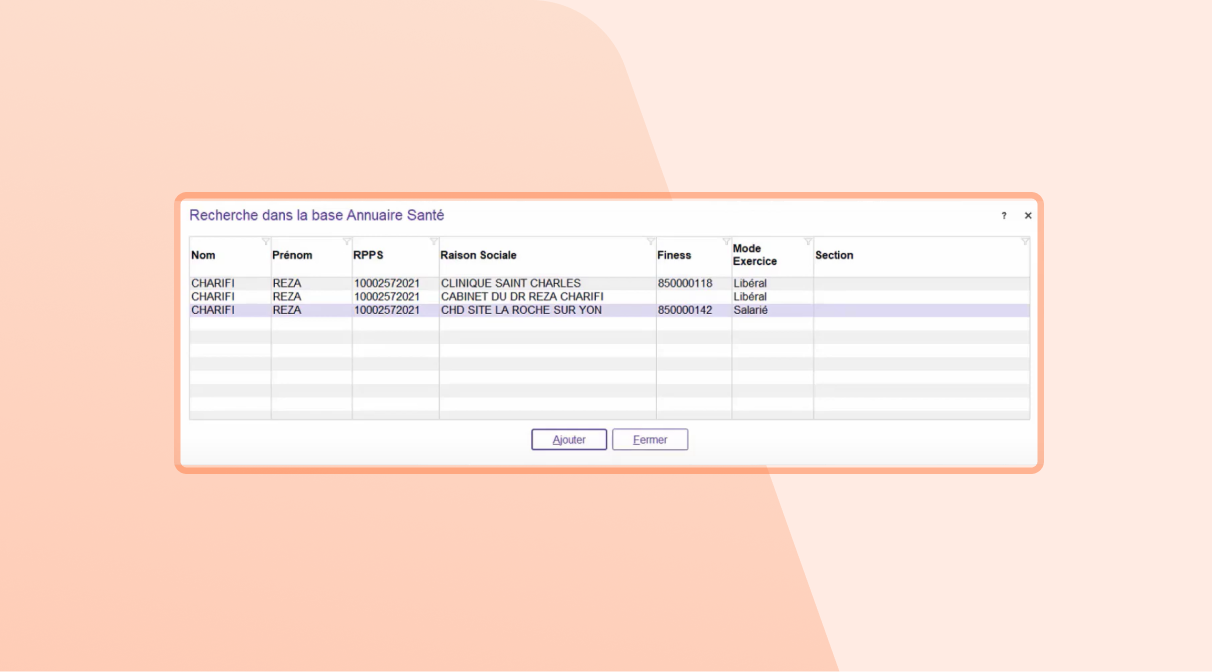Click the Salarié mode exercice cell

(x=750, y=311)
